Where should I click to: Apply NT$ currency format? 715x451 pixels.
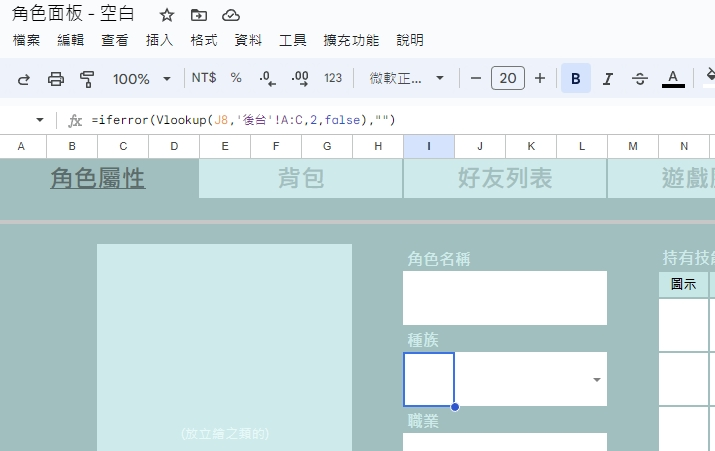point(204,78)
